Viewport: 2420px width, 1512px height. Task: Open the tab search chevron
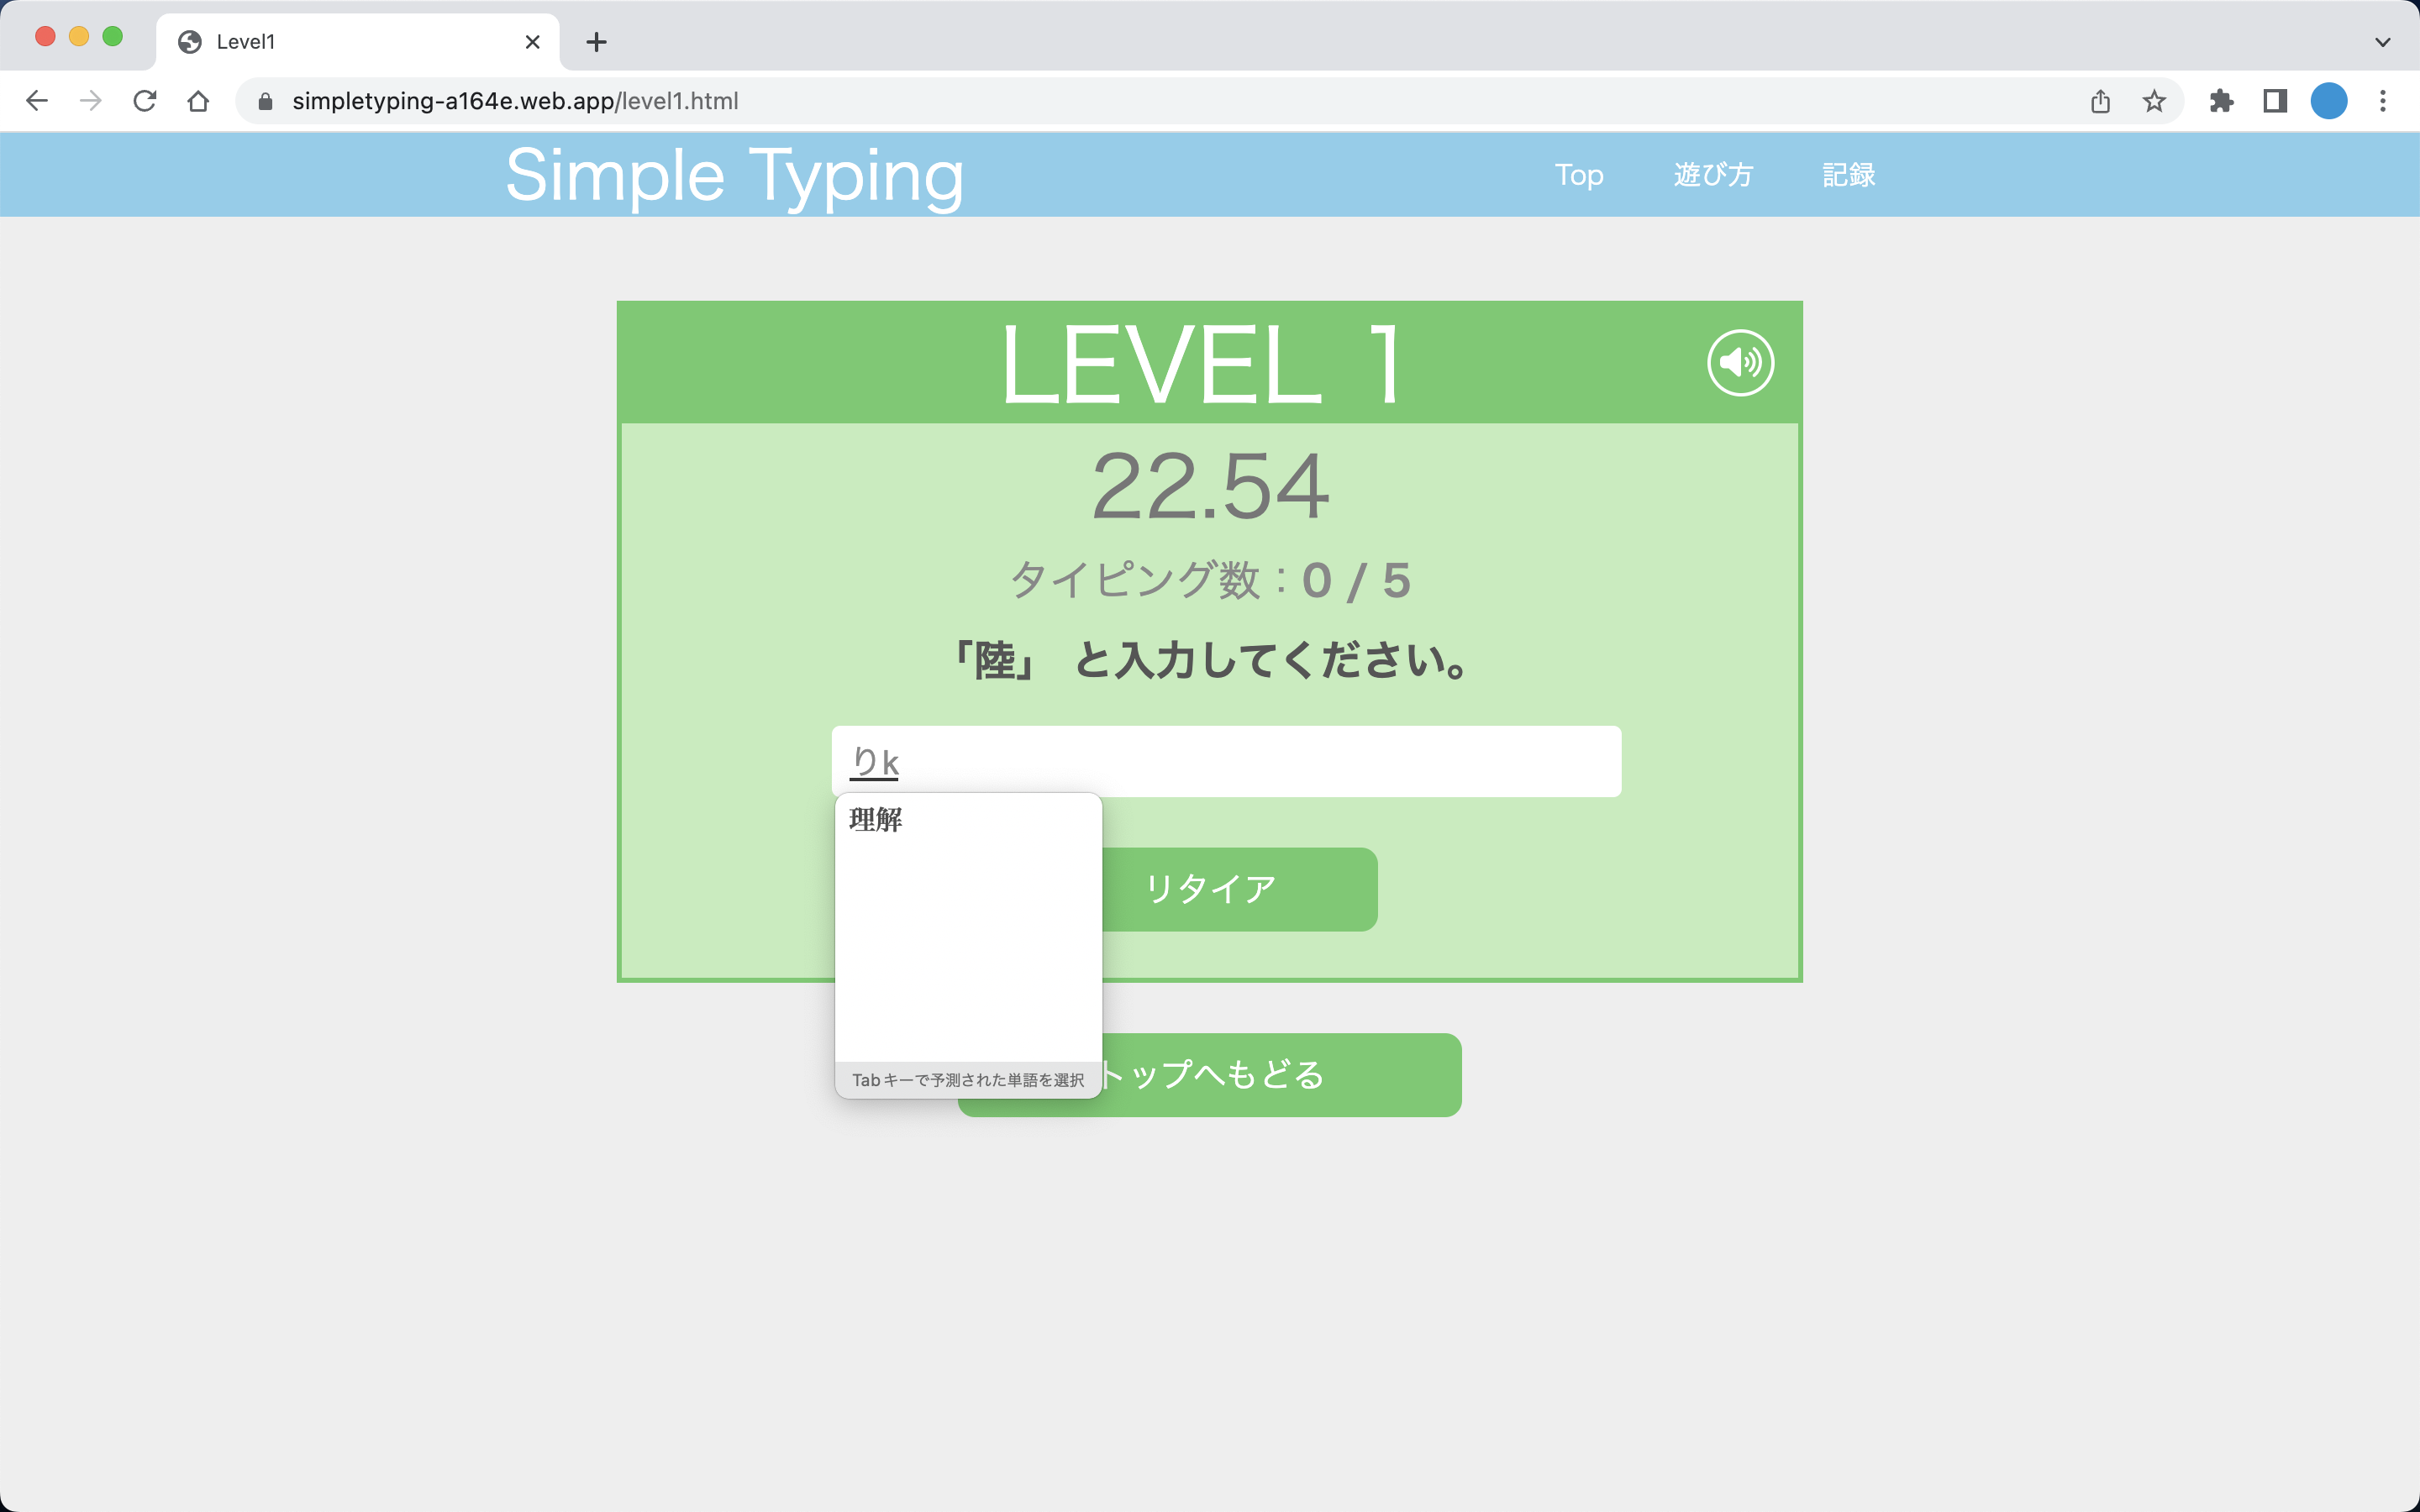(x=2381, y=41)
